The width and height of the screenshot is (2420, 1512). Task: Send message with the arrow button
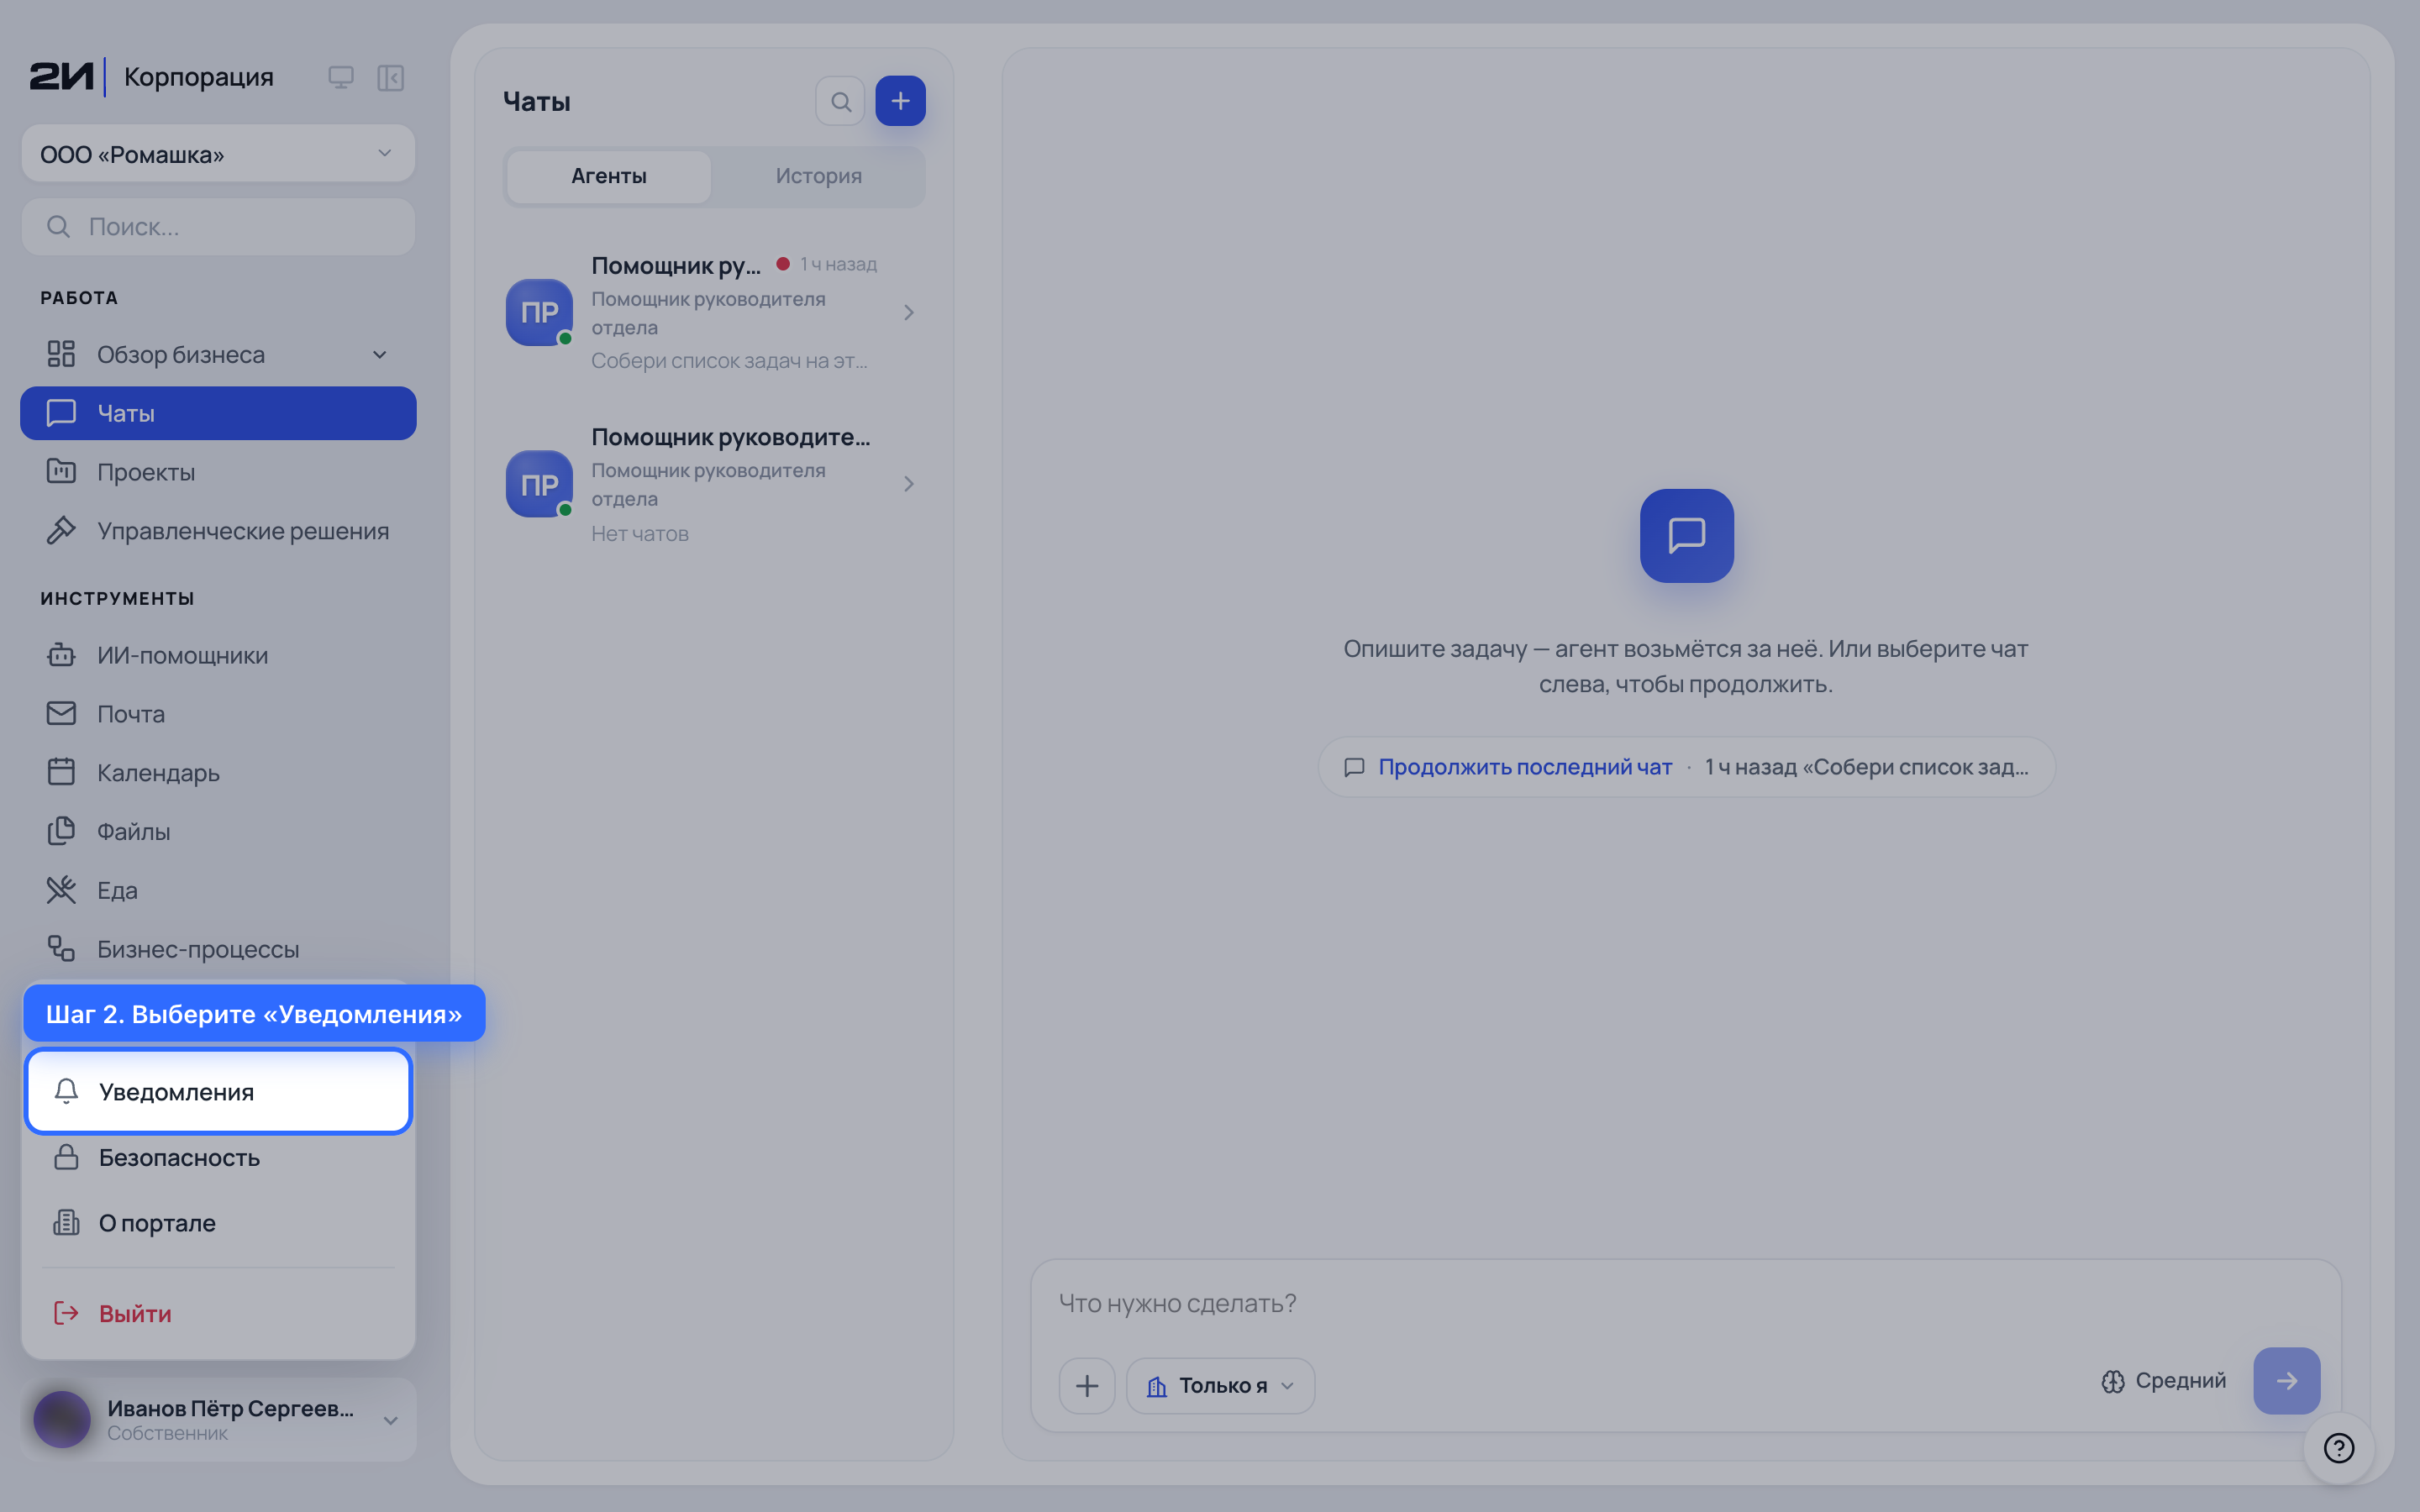point(2286,1381)
